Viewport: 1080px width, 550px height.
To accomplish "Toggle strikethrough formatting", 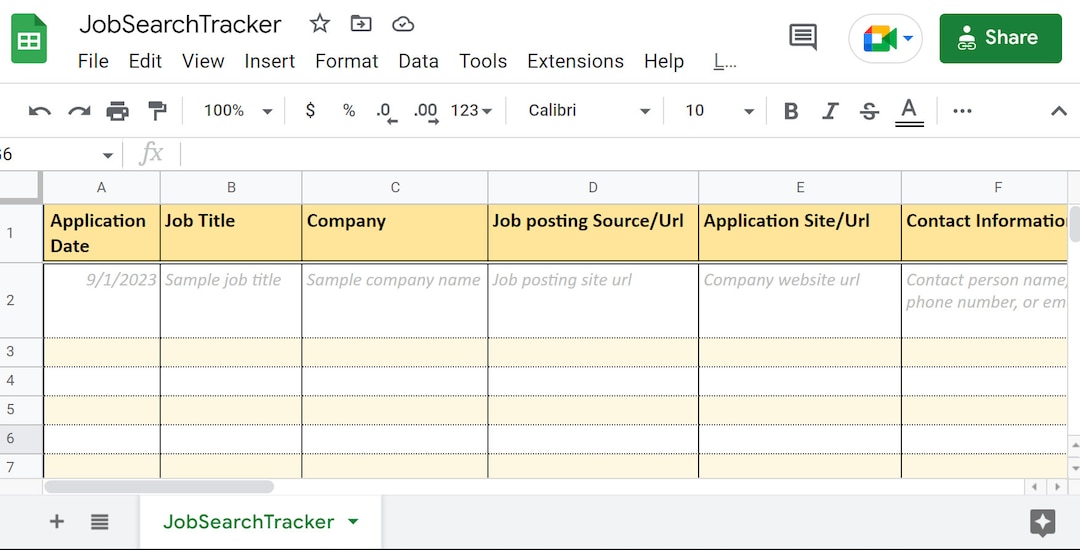I will click(870, 111).
